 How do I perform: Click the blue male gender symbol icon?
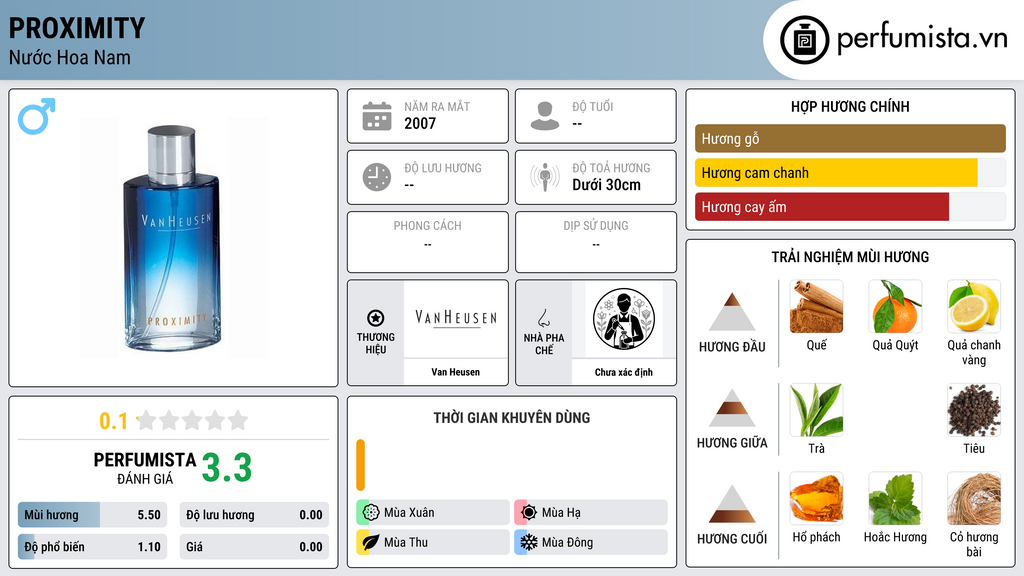[37, 116]
